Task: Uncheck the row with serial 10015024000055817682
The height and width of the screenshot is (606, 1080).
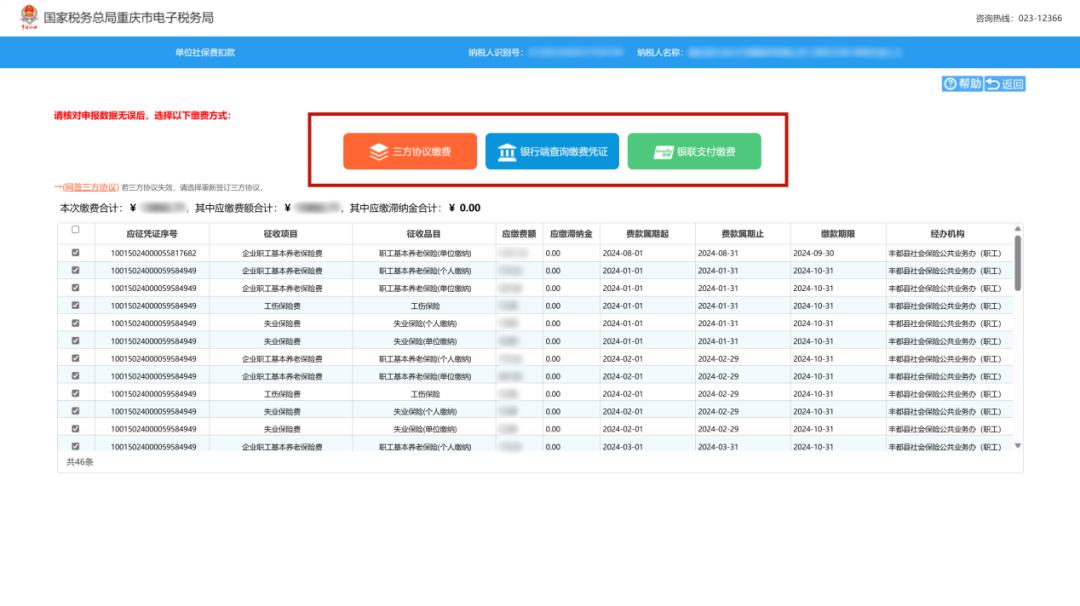Action: click(75, 253)
